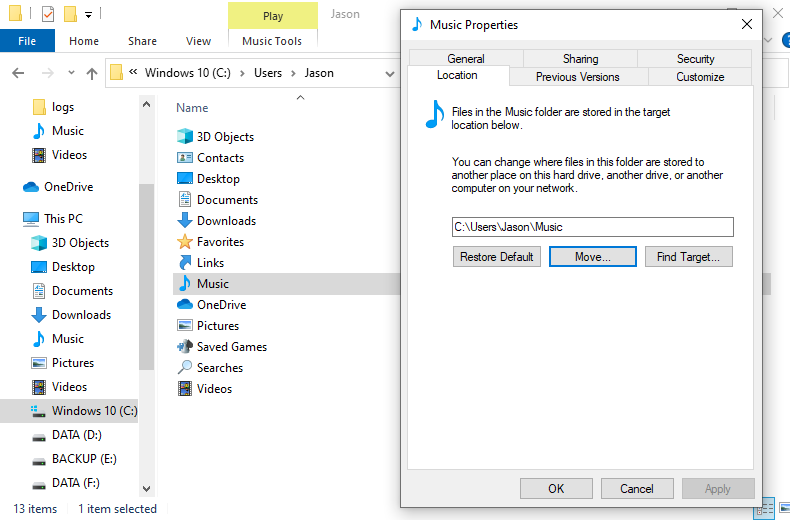Screen dimensions: 790x520
Task: Click navigation pane scrollbar up arrow
Action: [x=147, y=104]
